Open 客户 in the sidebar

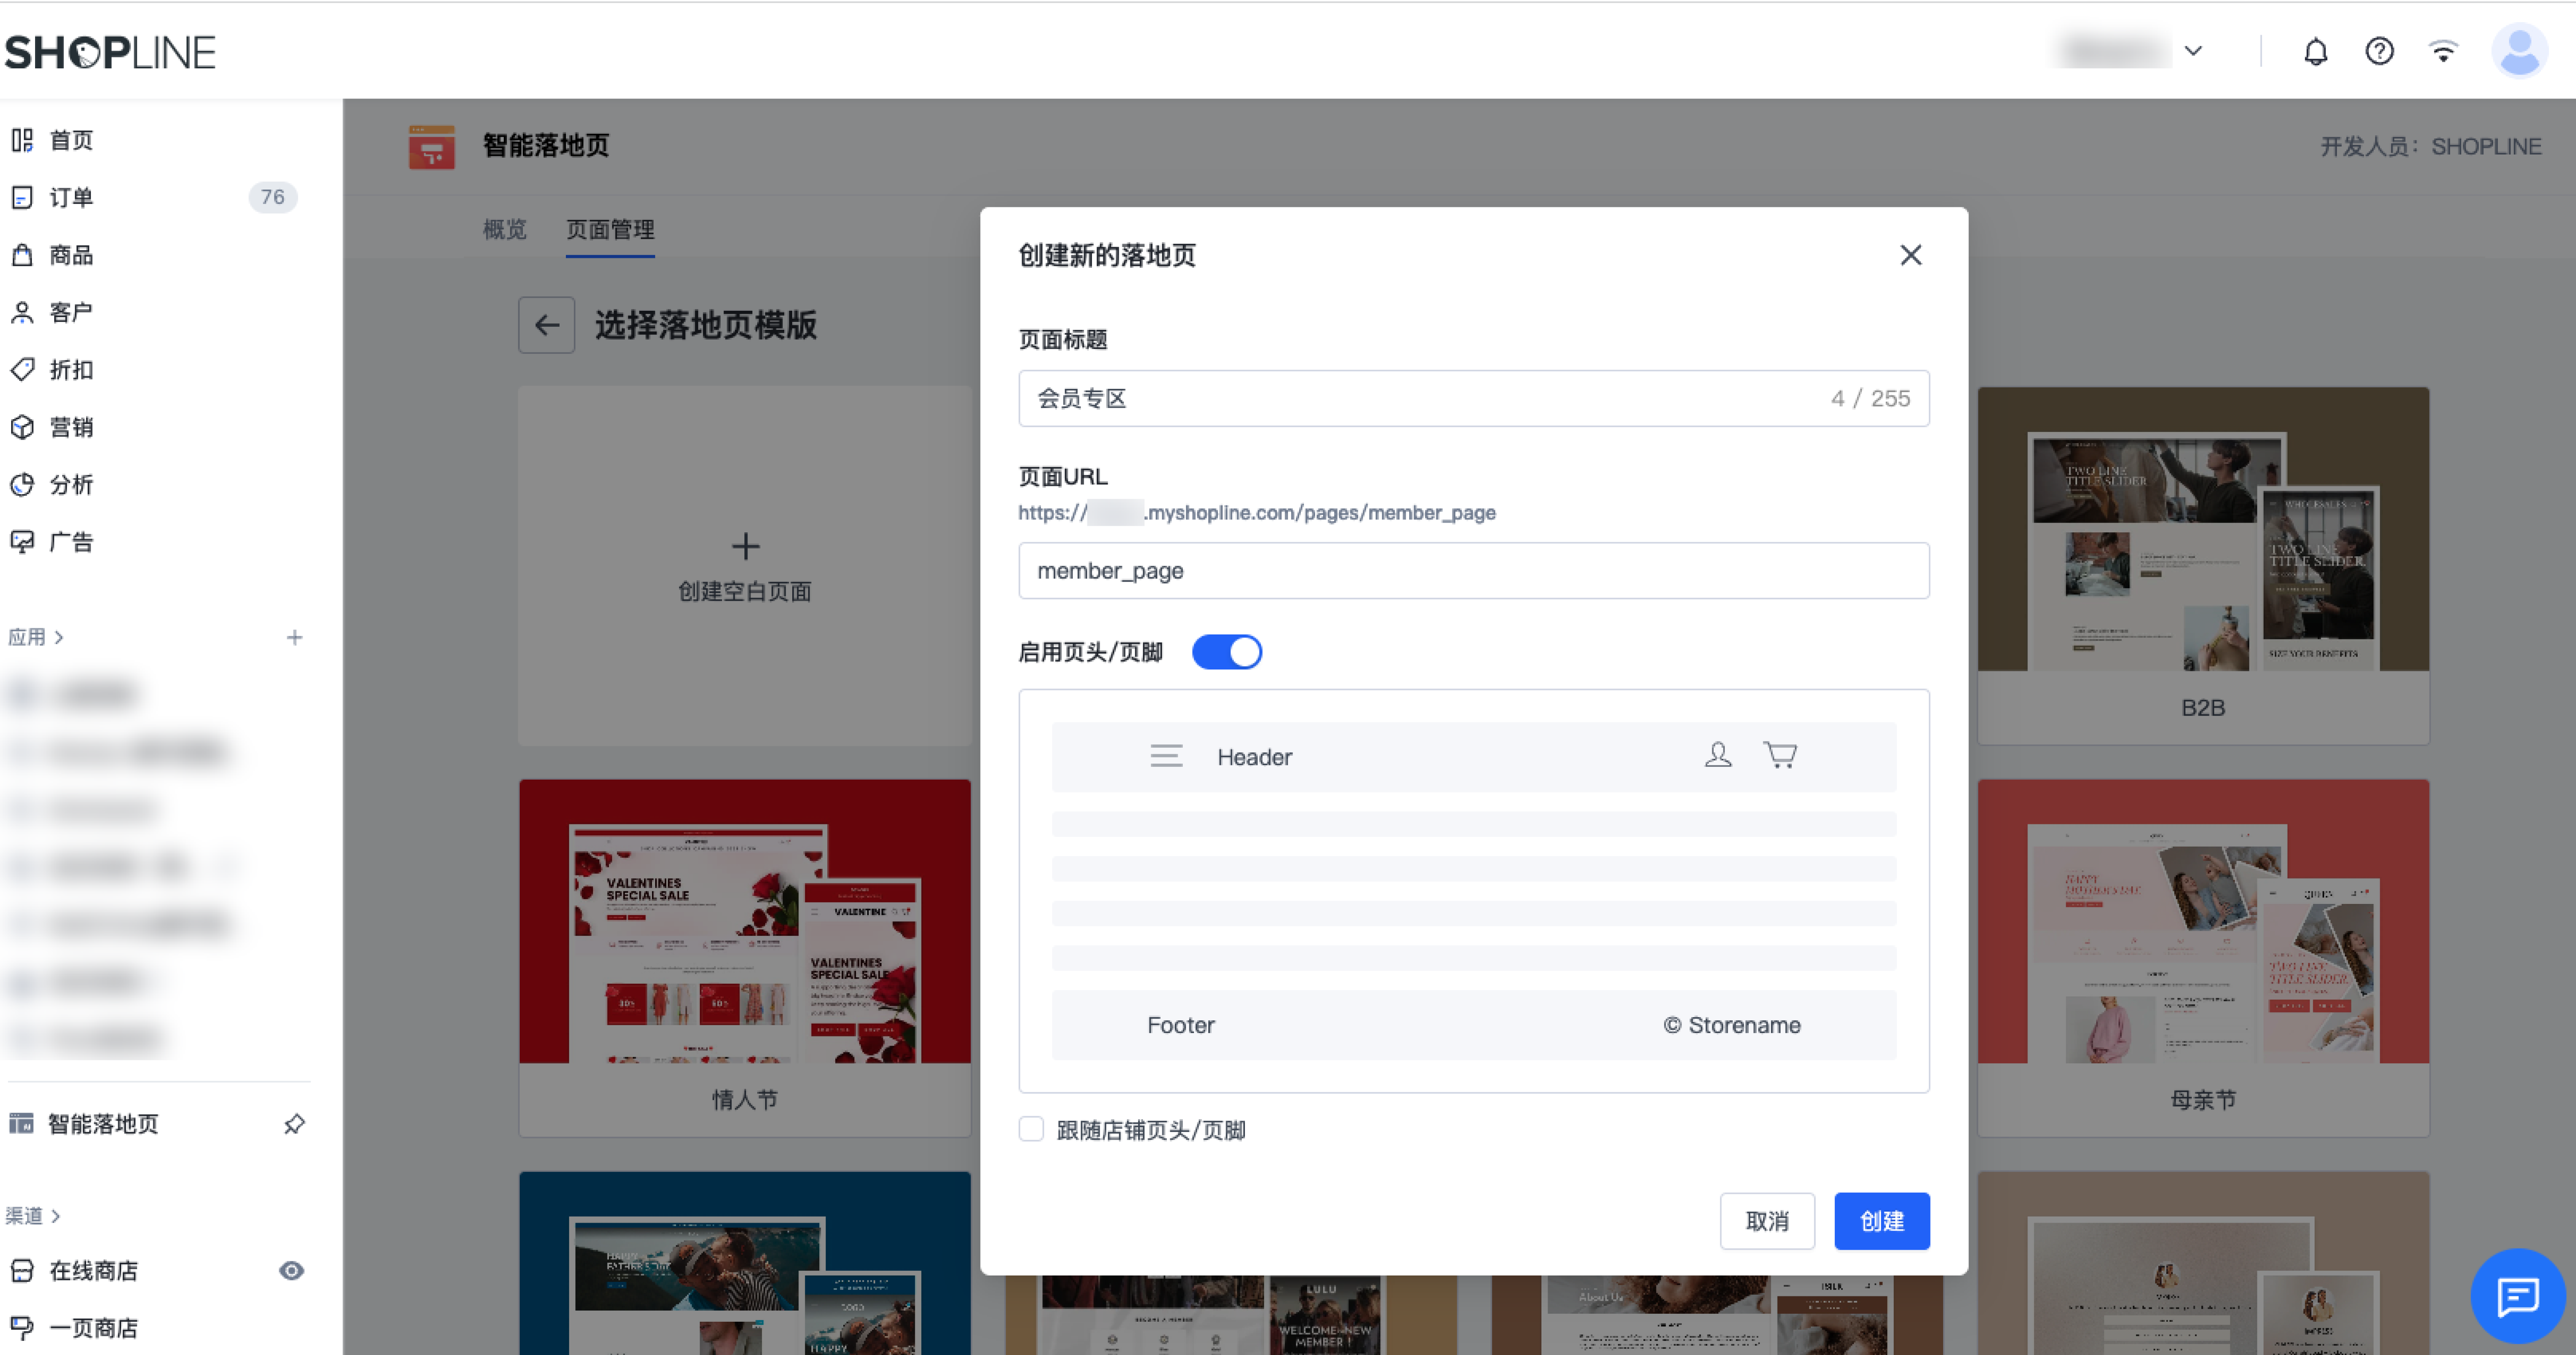[x=71, y=312]
